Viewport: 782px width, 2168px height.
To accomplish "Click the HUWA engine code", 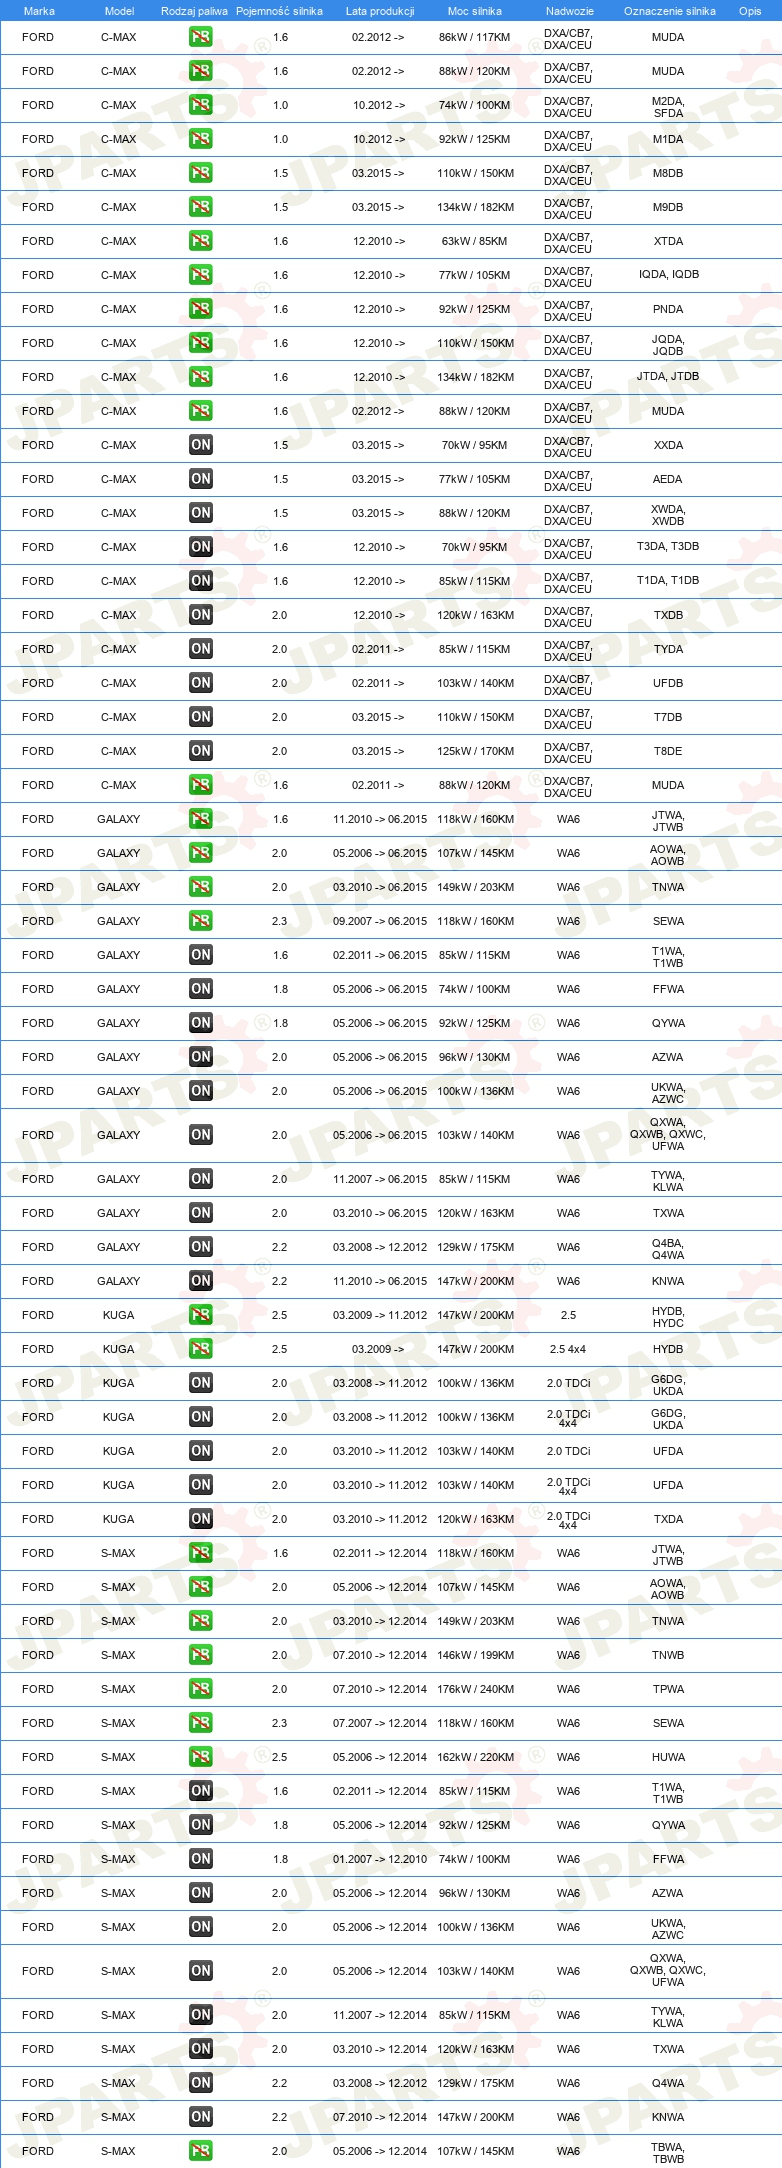I will [668, 1757].
